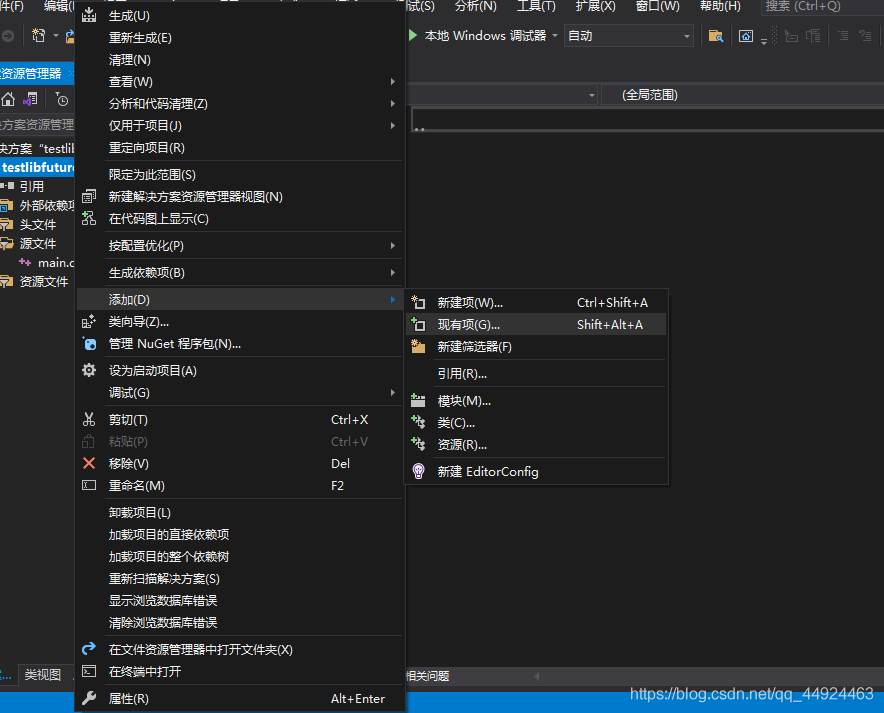This screenshot has height=713, width=884.
Task: Expand the 仅用于项目(J) submenu
Action: pyautogui.click(x=392, y=126)
